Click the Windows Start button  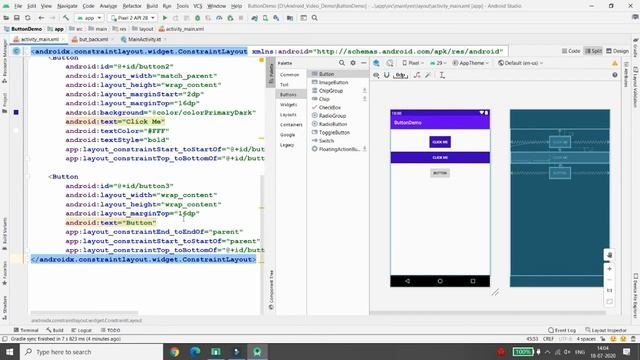coord(9,352)
